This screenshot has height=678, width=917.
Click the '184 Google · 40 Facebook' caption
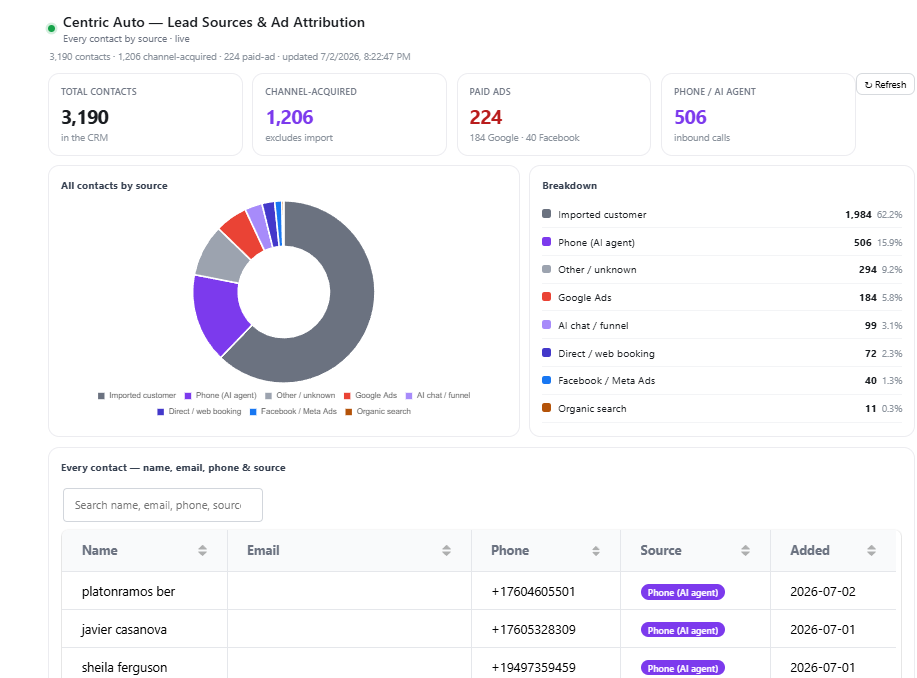point(525,138)
